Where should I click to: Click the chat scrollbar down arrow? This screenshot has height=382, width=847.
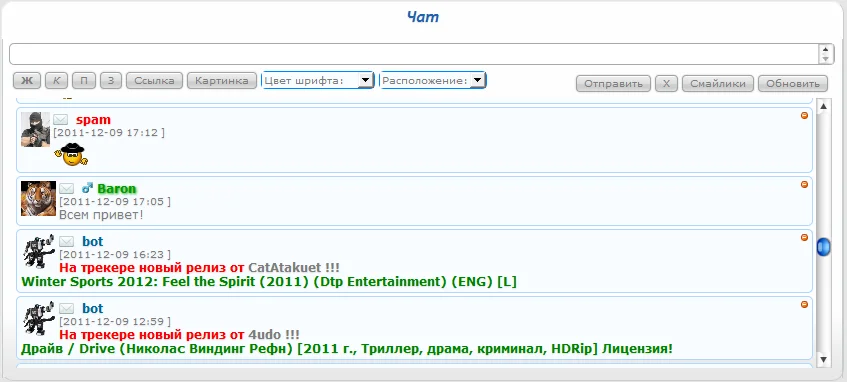[823, 359]
